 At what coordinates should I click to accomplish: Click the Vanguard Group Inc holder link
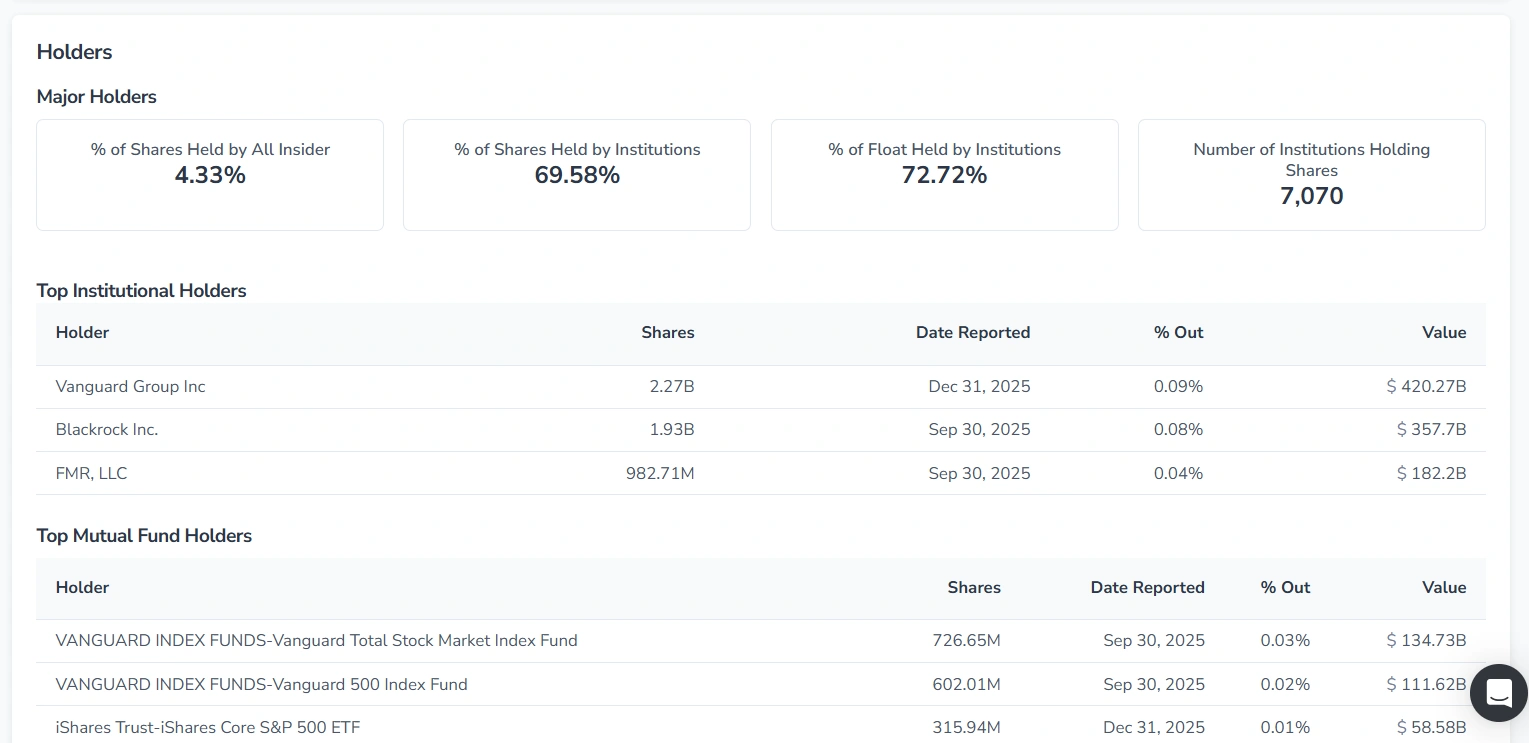click(x=130, y=386)
